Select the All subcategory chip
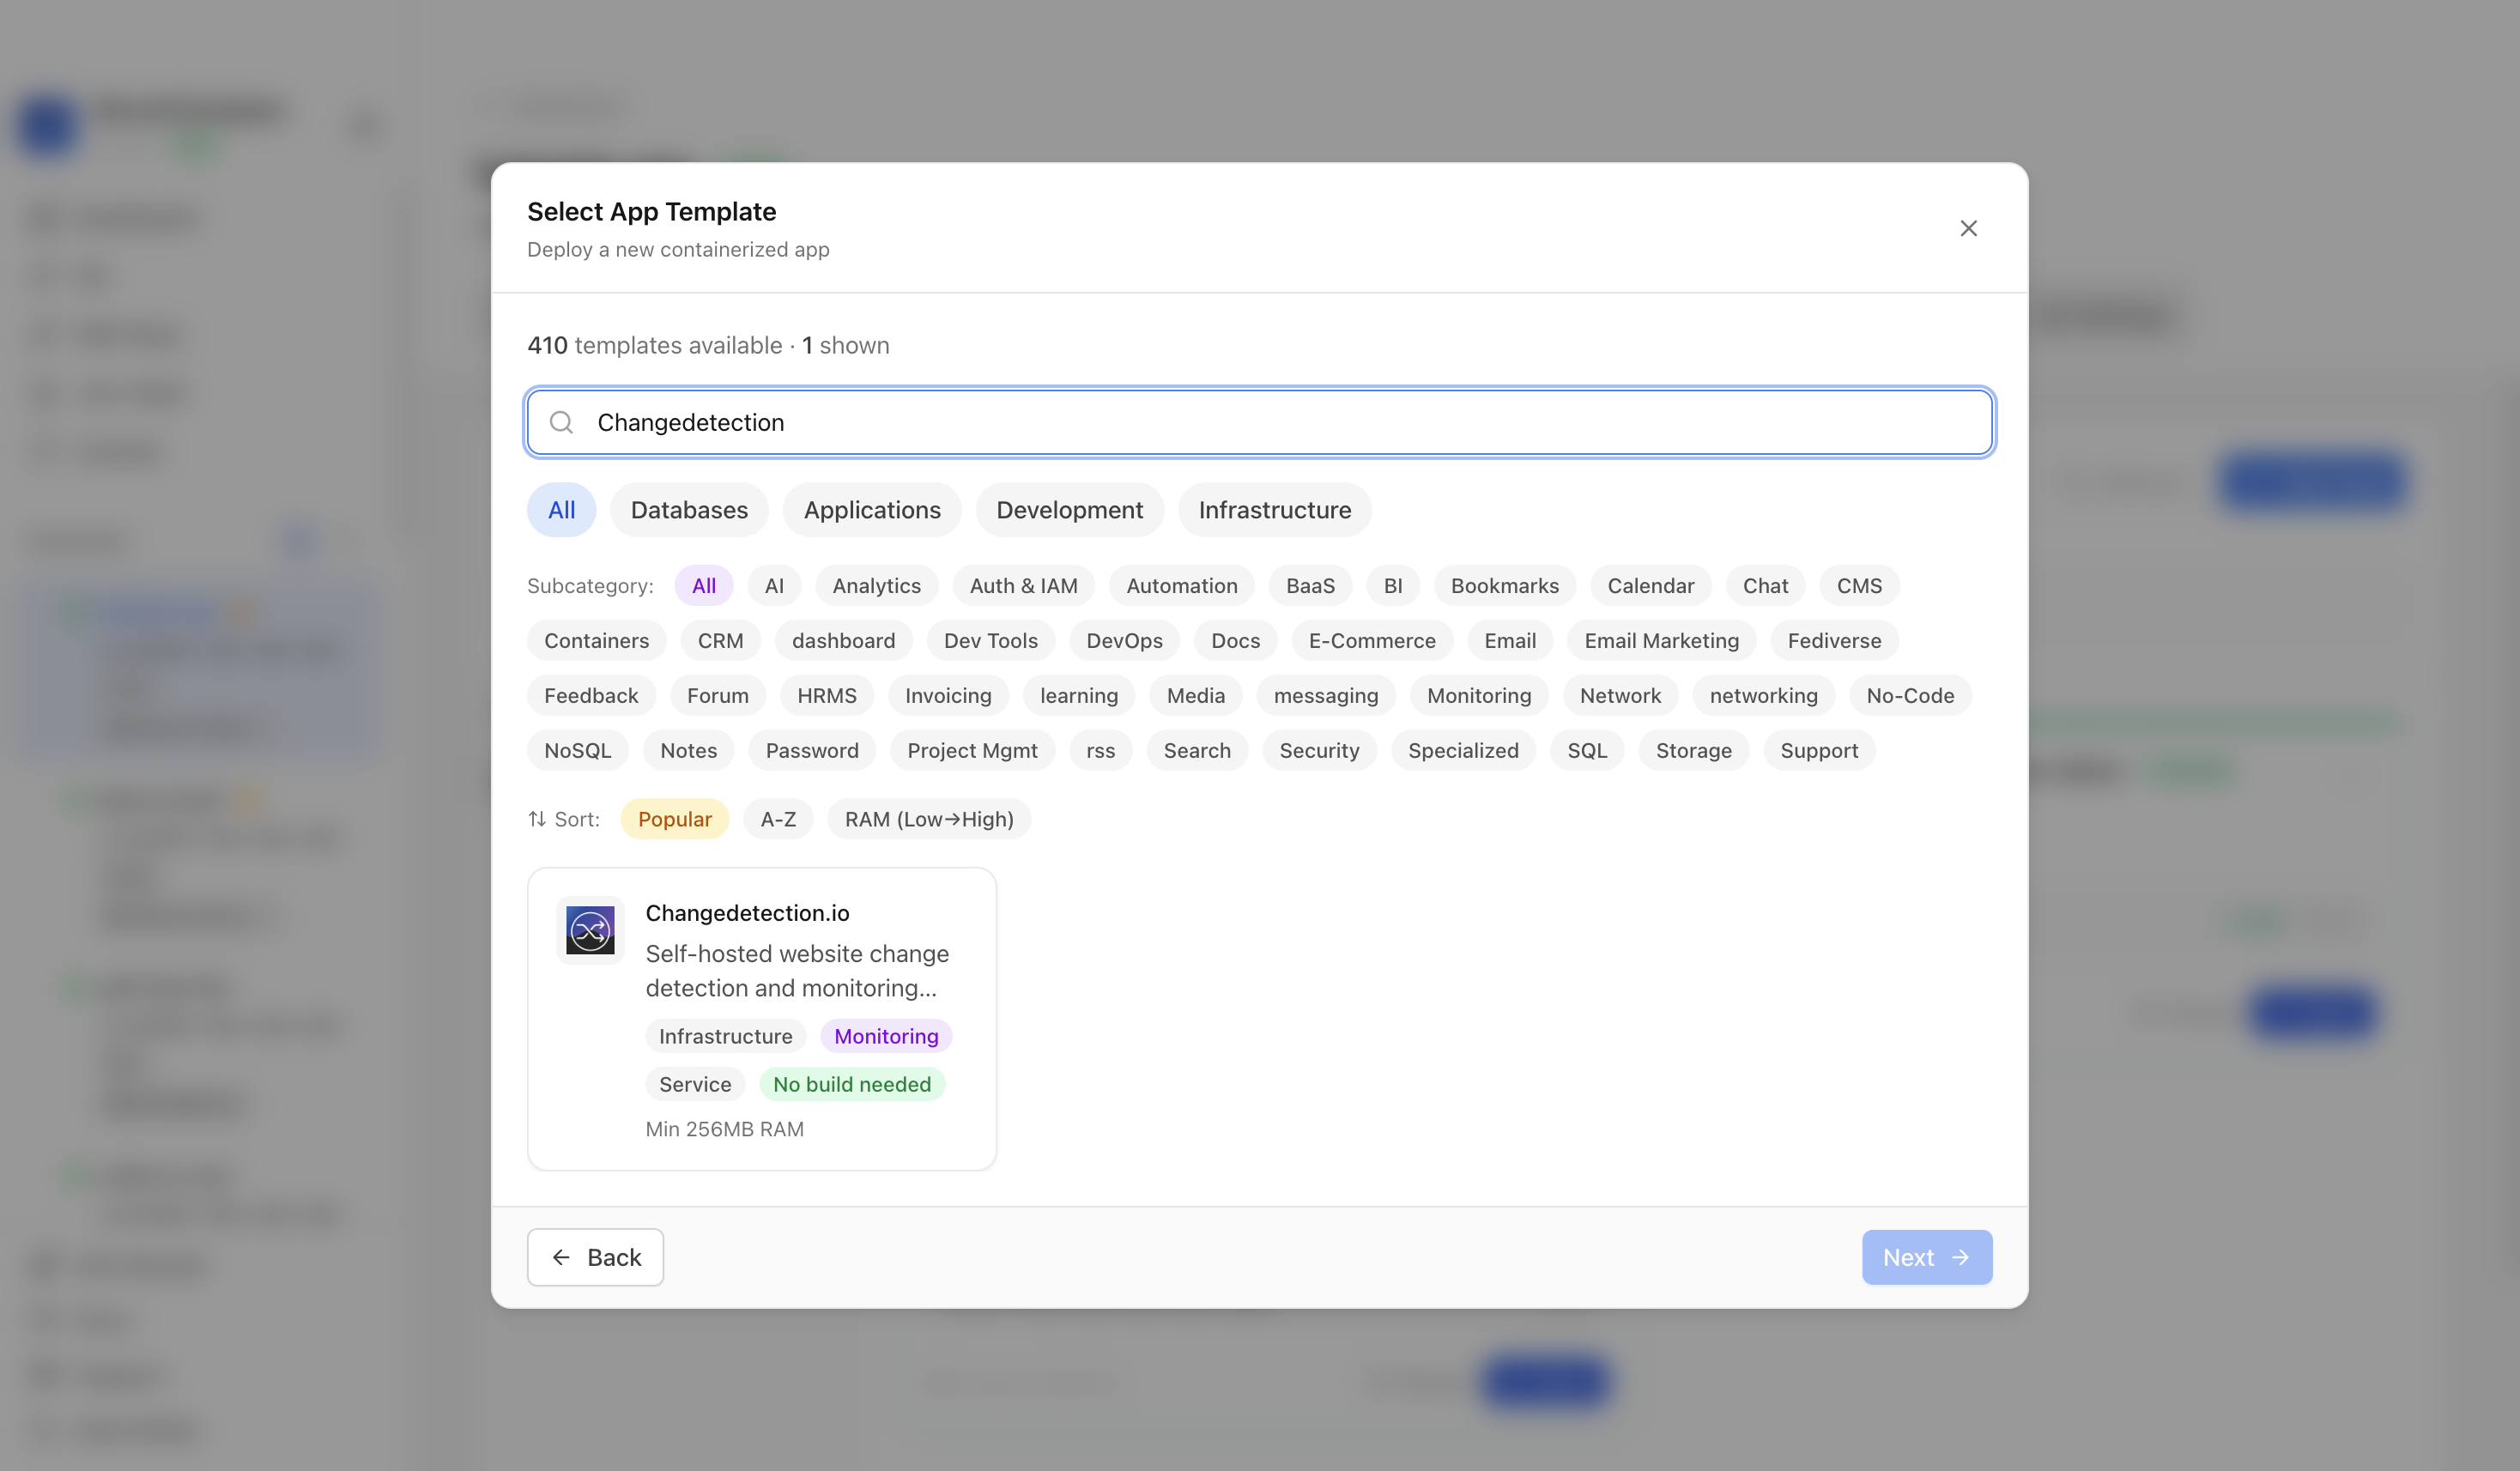This screenshot has height=1471, width=2520. (x=703, y=585)
